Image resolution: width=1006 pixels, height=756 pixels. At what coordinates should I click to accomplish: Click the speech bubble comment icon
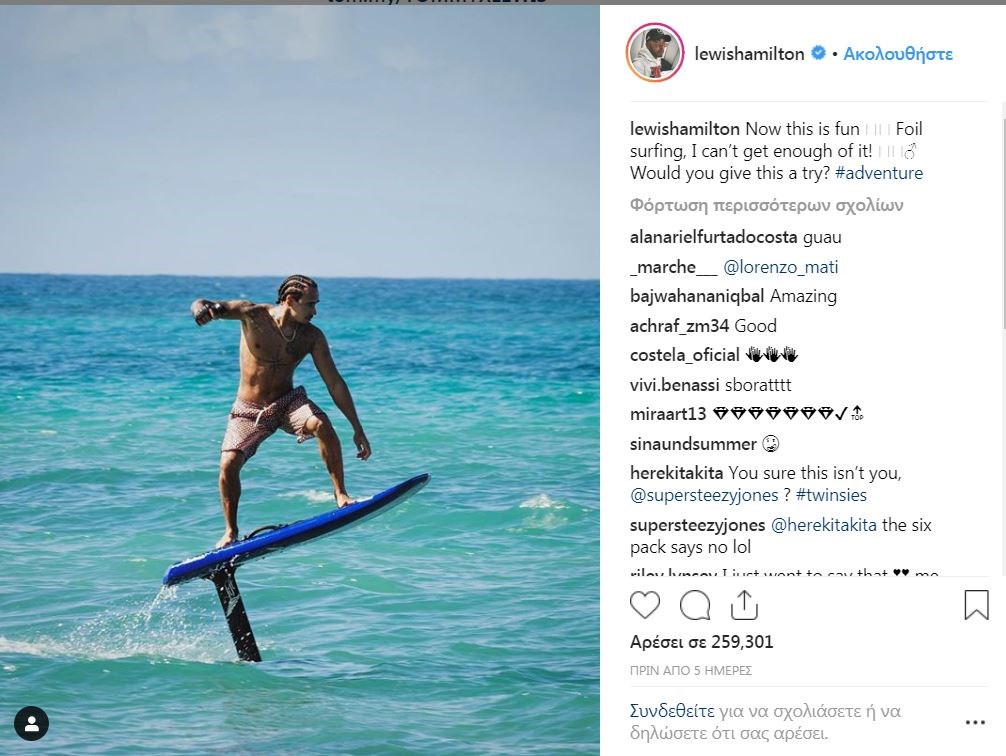pyautogui.click(x=695, y=605)
